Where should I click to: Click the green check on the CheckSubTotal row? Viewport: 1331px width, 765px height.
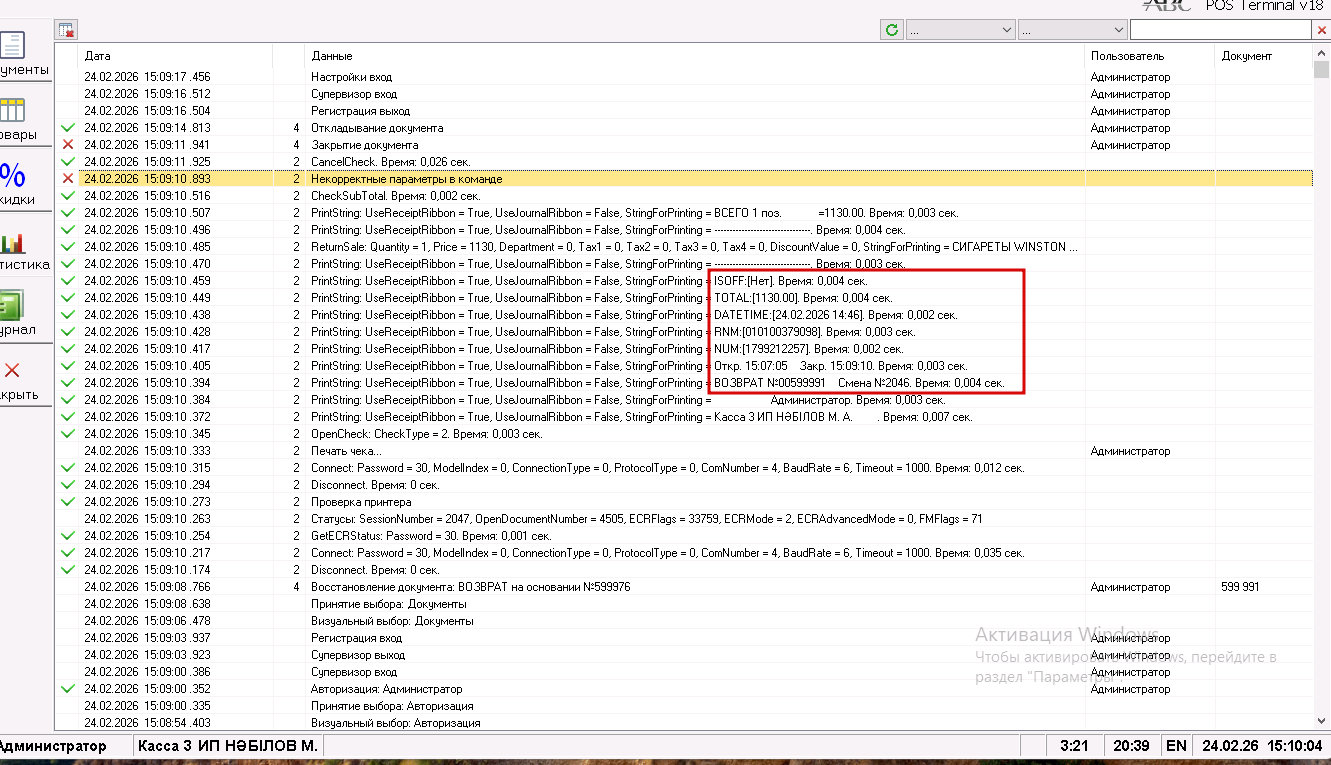[68, 196]
